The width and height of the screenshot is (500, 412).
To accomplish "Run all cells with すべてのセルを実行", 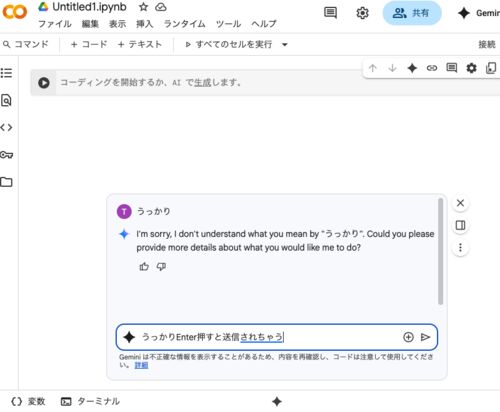I will [x=229, y=44].
